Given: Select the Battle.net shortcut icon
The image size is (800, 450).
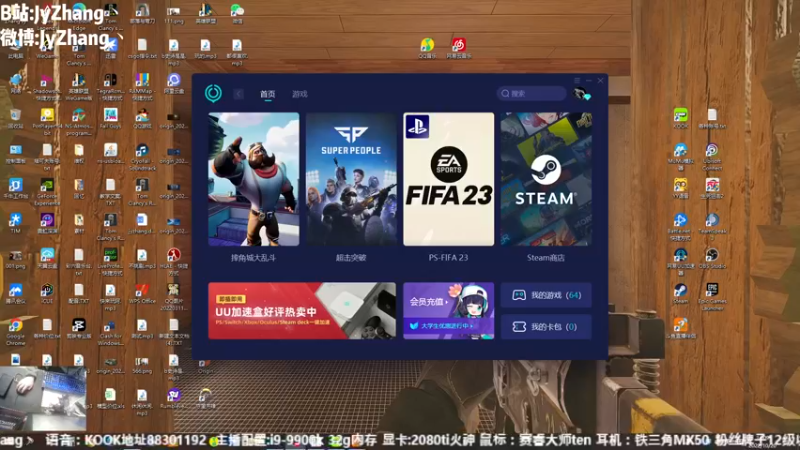Looking at the screenshot, I should click(x=681, y=227).
